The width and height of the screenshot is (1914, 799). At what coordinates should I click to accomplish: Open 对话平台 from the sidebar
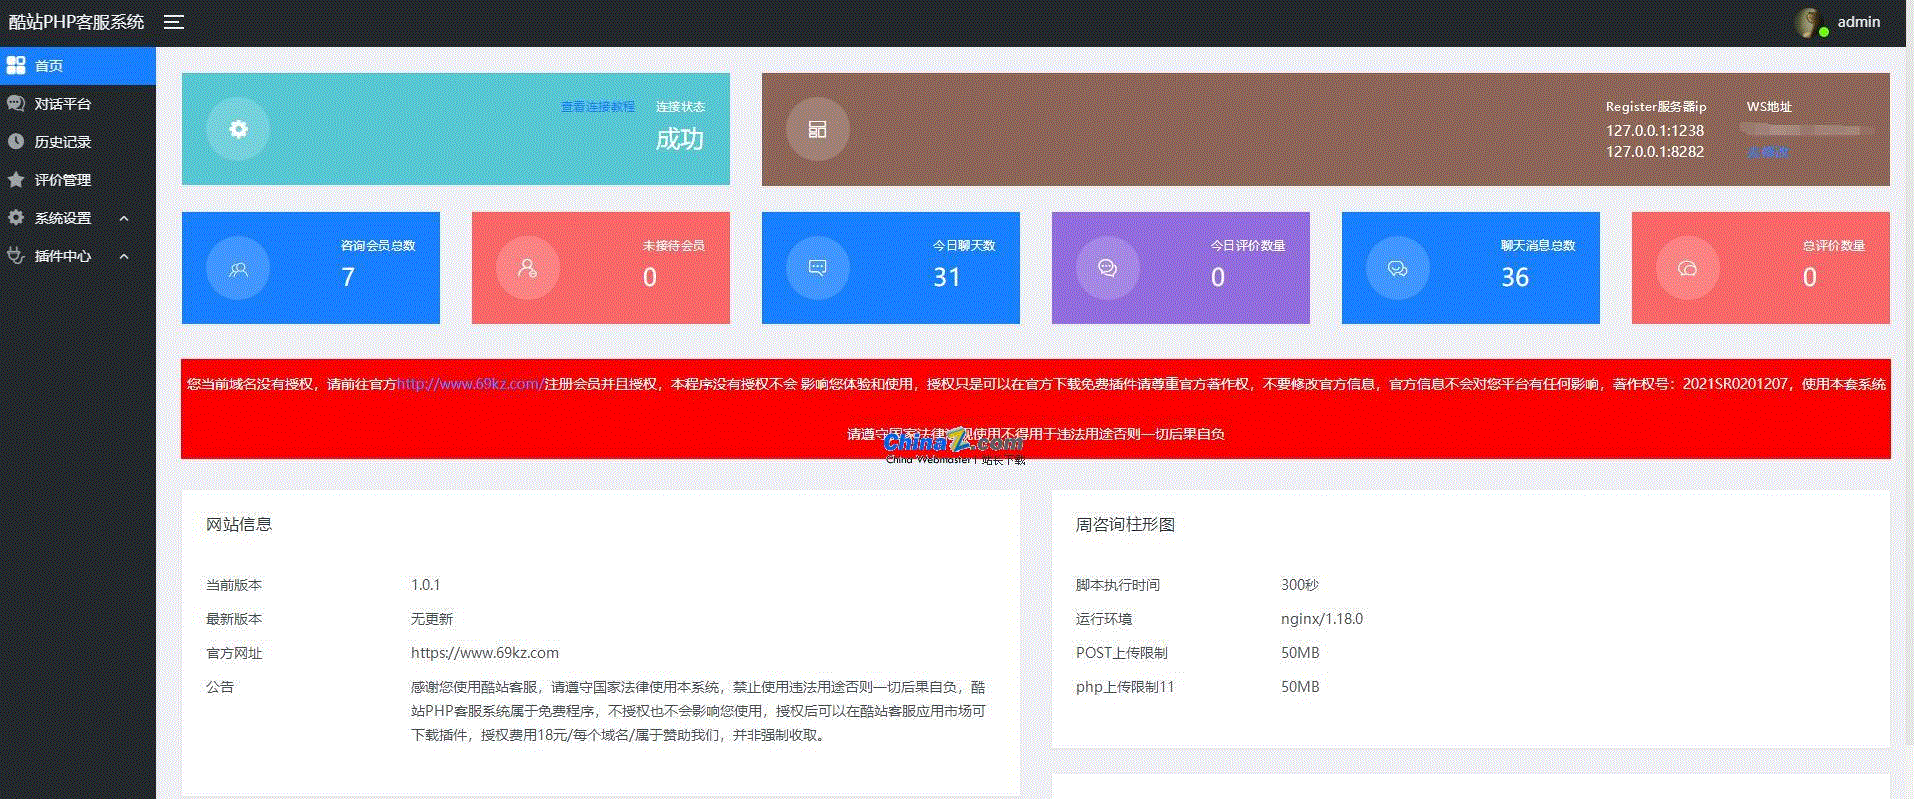pos(62,104)
